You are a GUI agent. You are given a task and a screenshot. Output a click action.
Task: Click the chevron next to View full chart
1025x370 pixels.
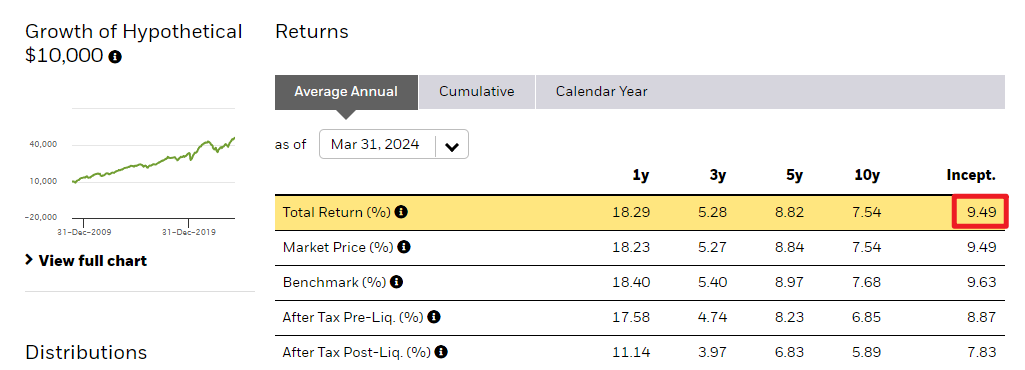(29, 260)
